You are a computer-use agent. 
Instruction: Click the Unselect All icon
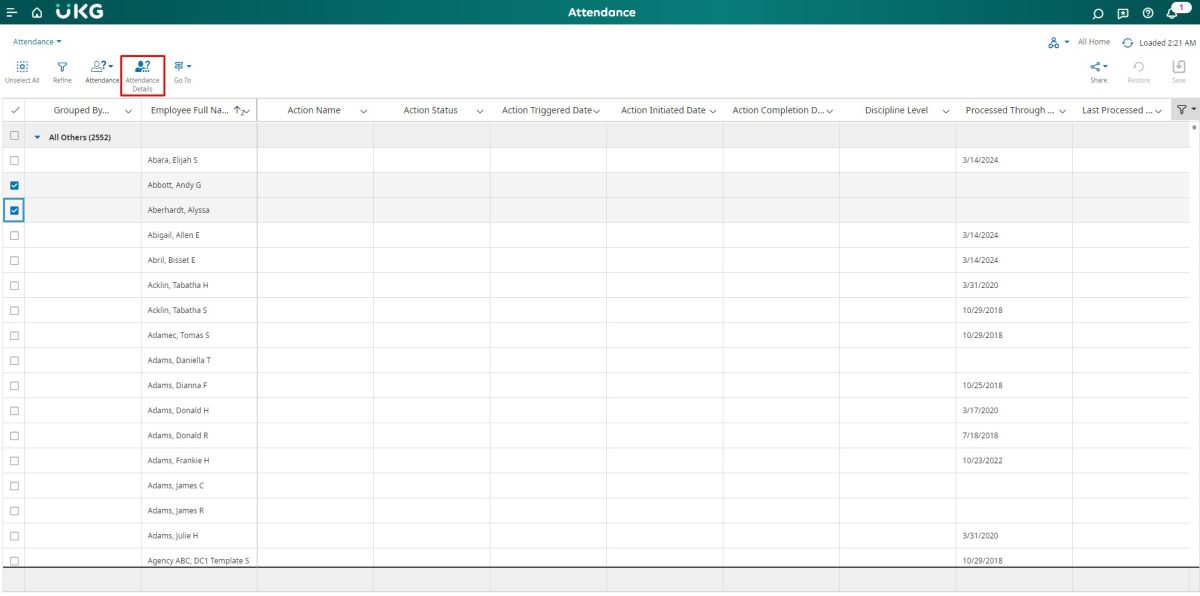[x=22, y=67]
